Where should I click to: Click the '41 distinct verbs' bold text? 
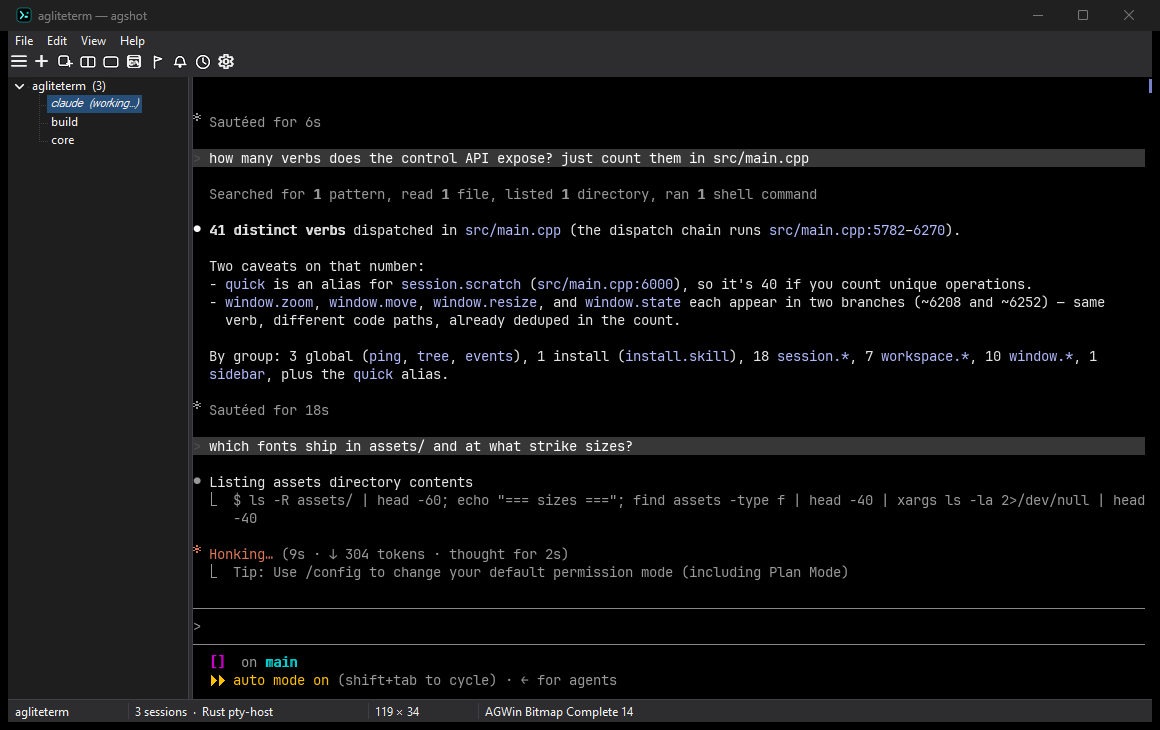[x=277, y=231]
